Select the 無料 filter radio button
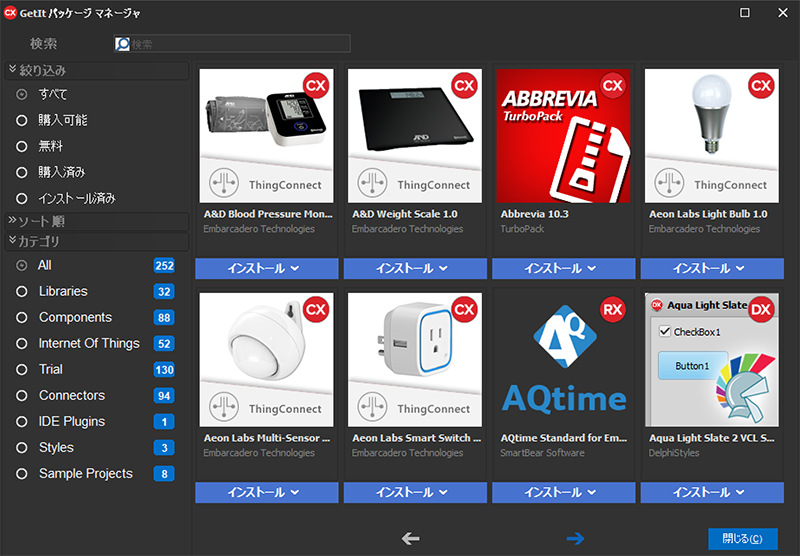The height and width of the screenshot is (556, 800). pyautogui.click(x=22, y=146)
